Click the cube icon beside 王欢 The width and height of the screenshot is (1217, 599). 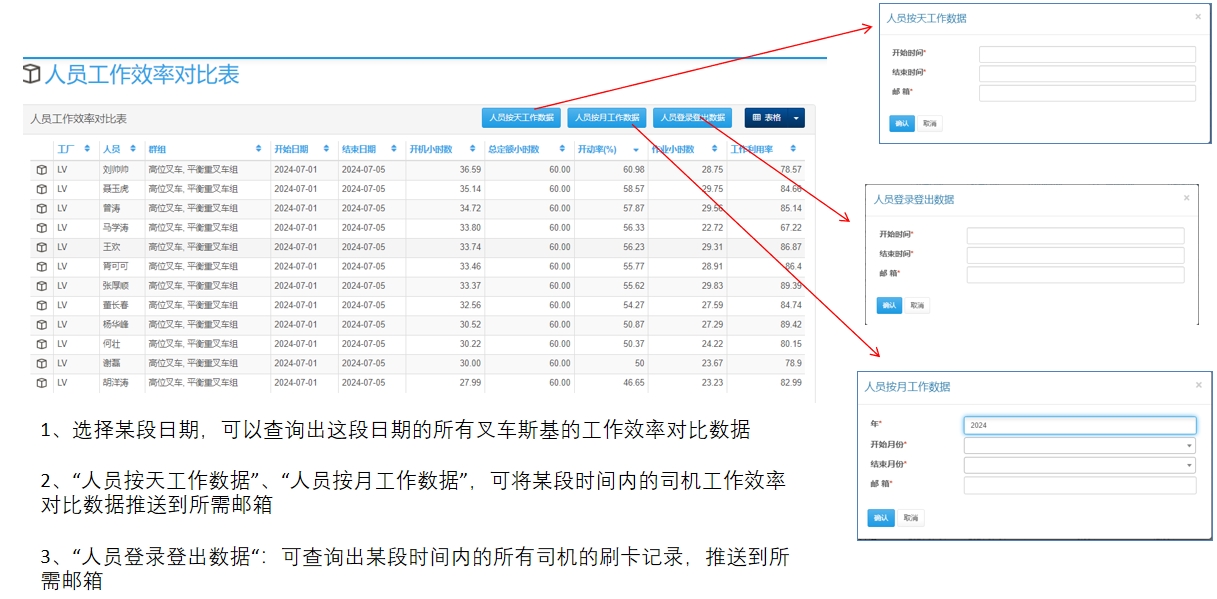(41, 247)
